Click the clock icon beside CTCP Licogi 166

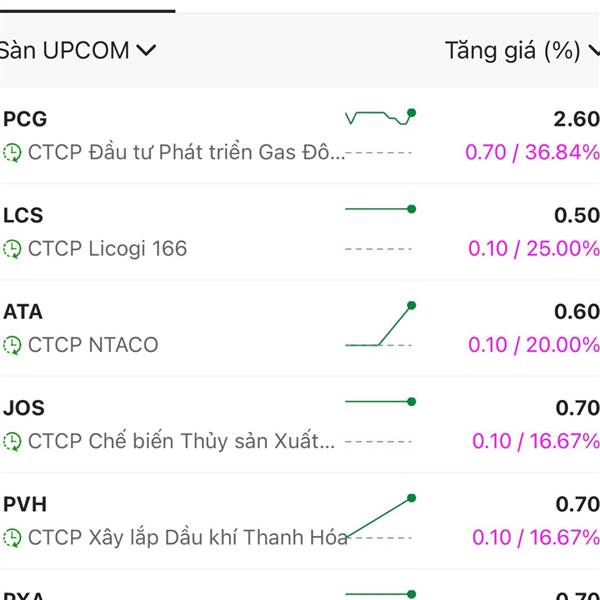[x=12, y=249]
